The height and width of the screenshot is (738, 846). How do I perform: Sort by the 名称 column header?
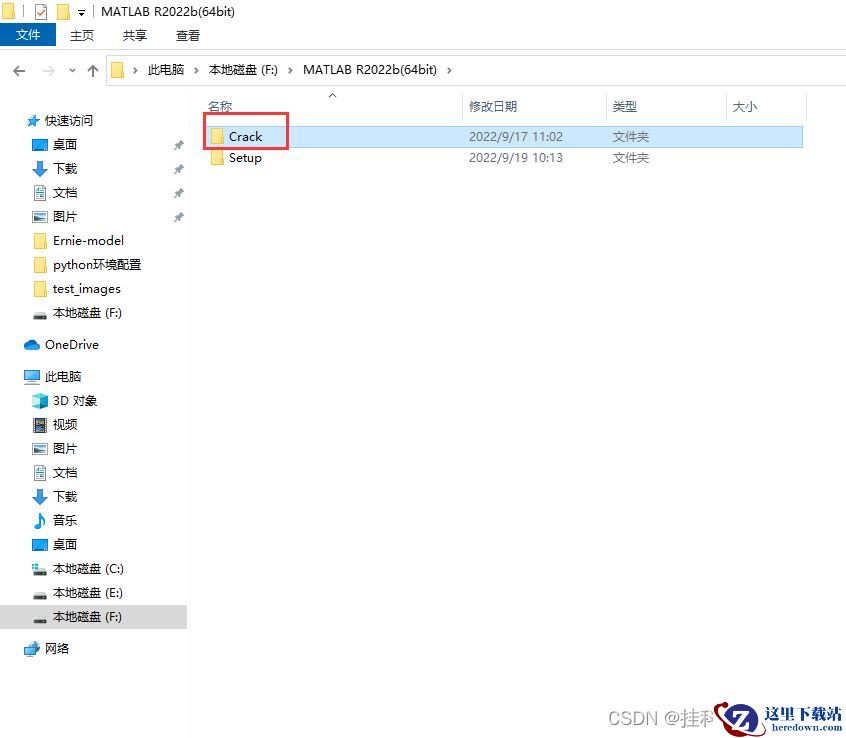220,107
